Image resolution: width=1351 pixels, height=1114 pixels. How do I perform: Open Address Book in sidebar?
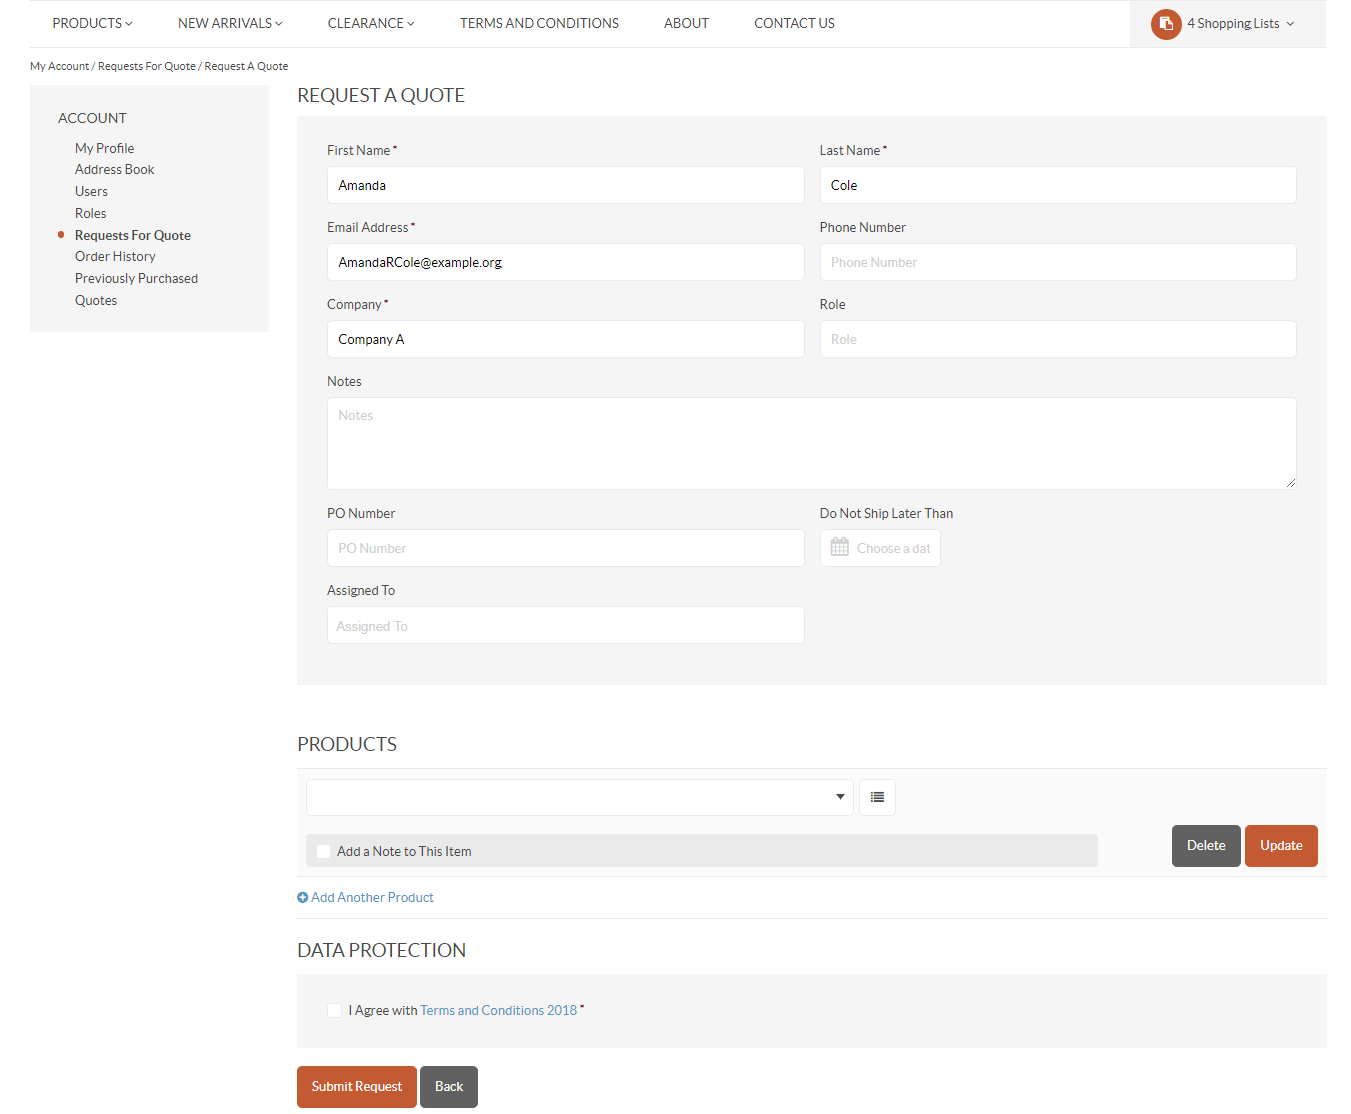tap(114, 170)
